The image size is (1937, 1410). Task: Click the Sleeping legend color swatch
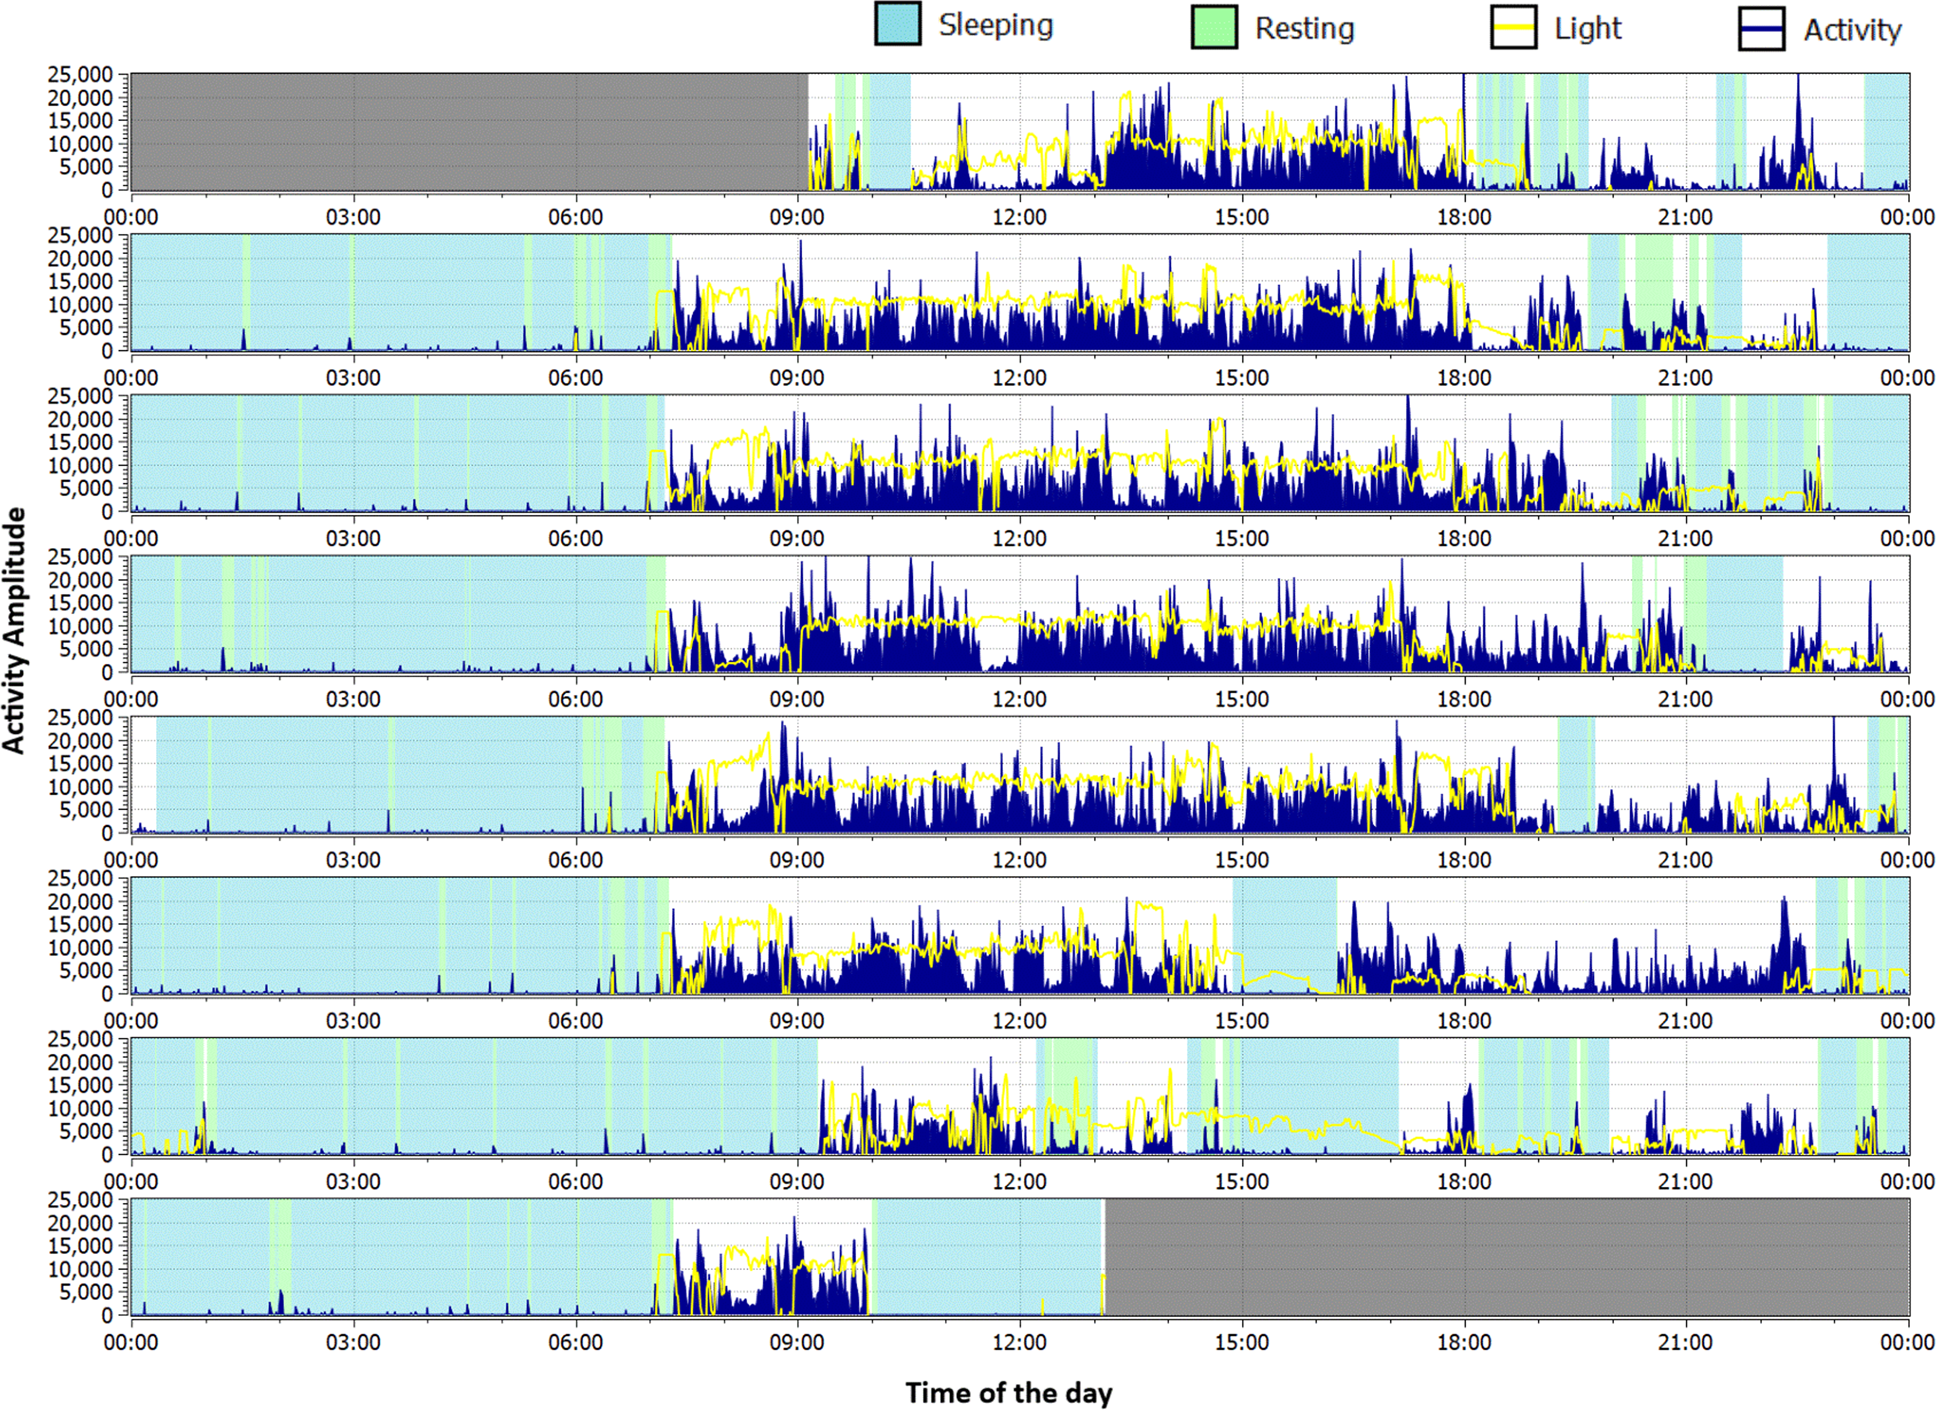point(897,24)
